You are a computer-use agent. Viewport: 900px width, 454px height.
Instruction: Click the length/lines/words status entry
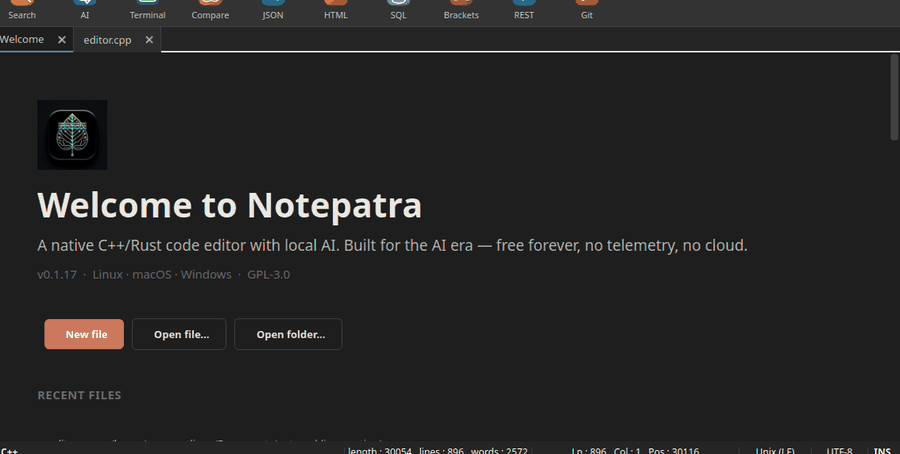coord(438,451)
